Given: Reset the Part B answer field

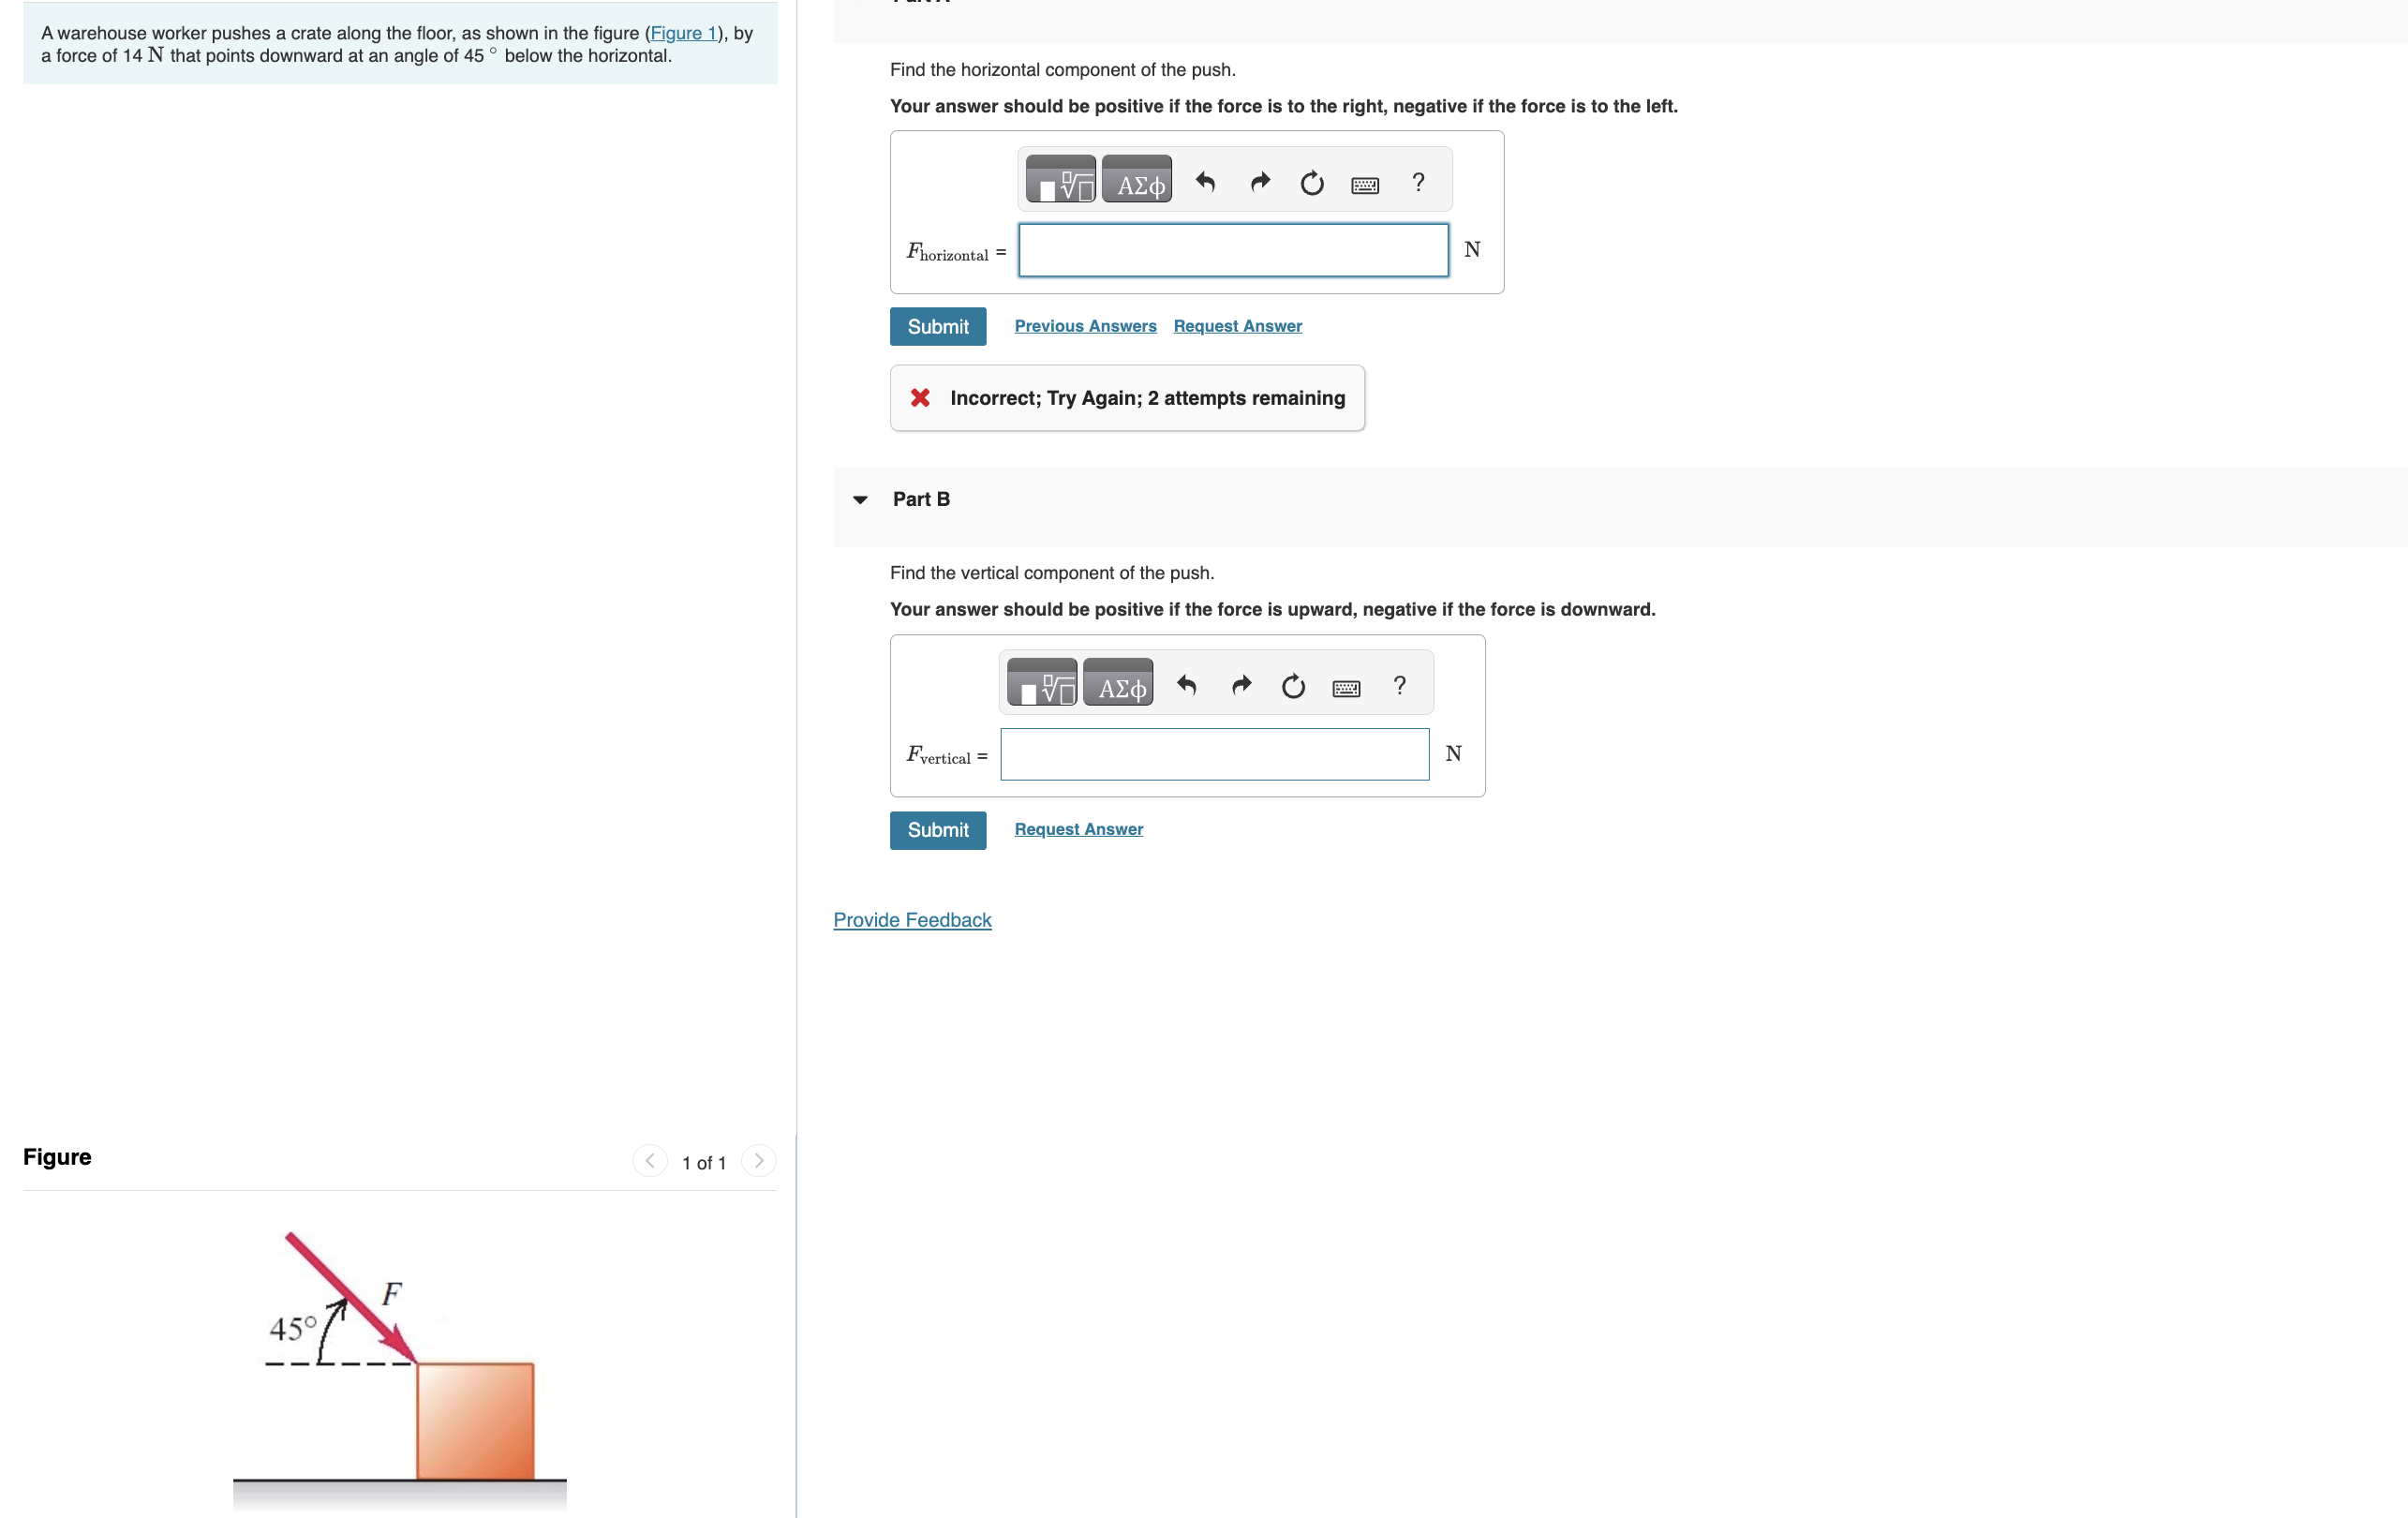Looking at the screenshot, I should [1293, 686].
